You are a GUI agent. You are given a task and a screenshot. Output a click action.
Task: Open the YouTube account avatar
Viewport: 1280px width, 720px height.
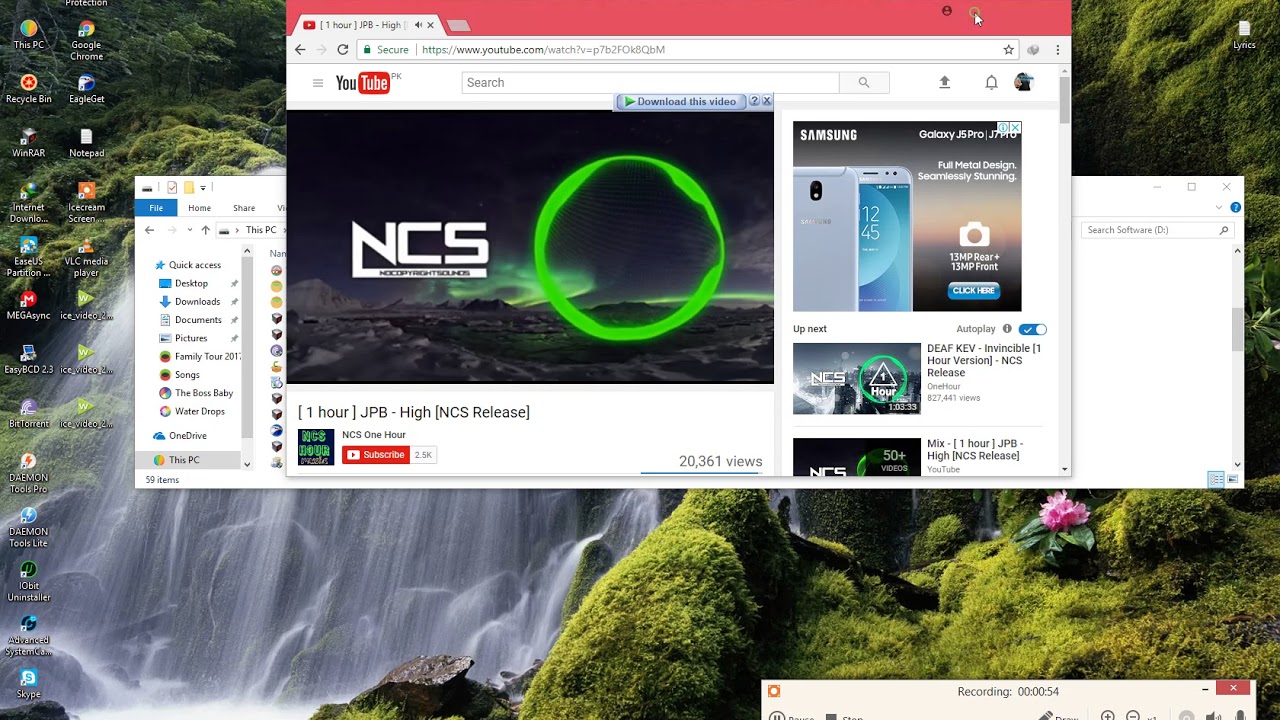[1023, 82]
